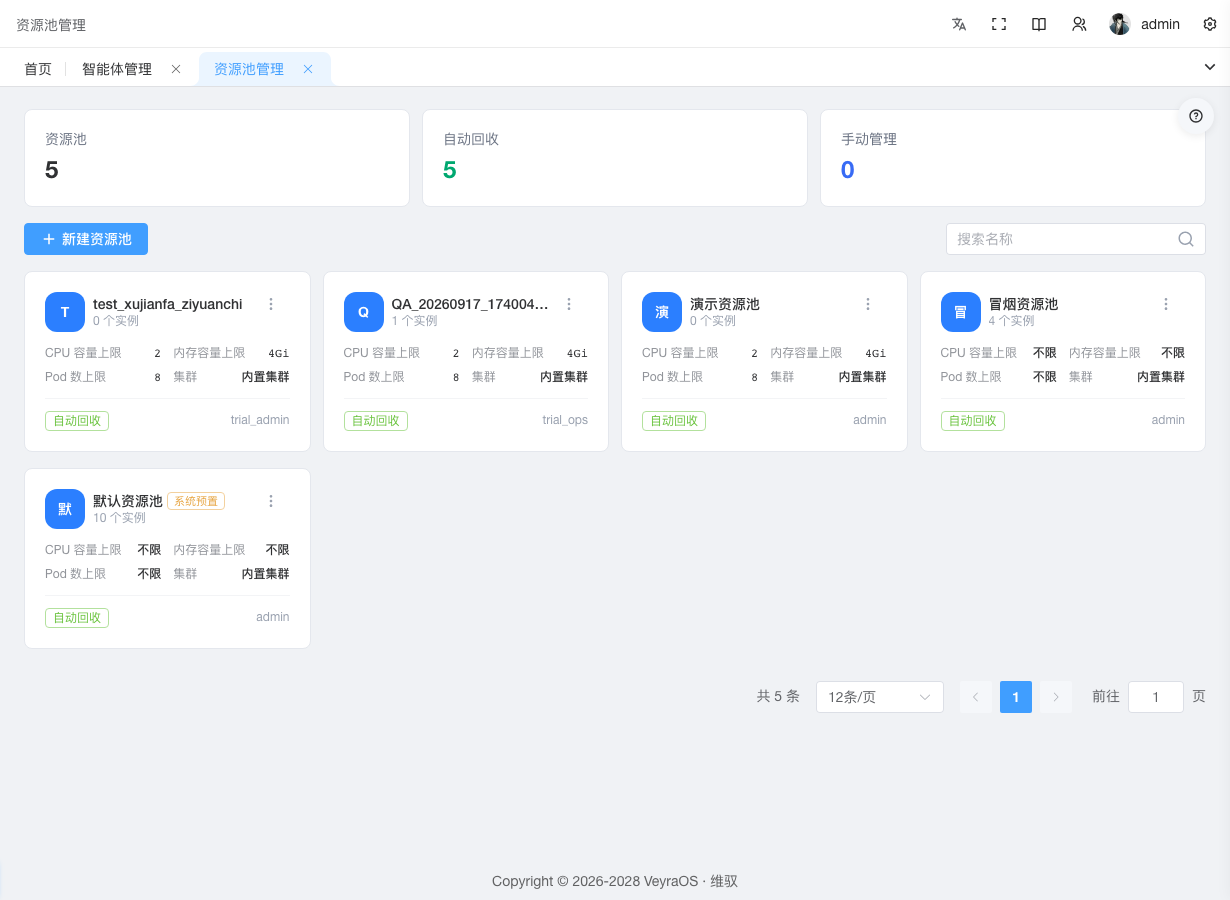Expand the tab list chevron

point(1210,67)
